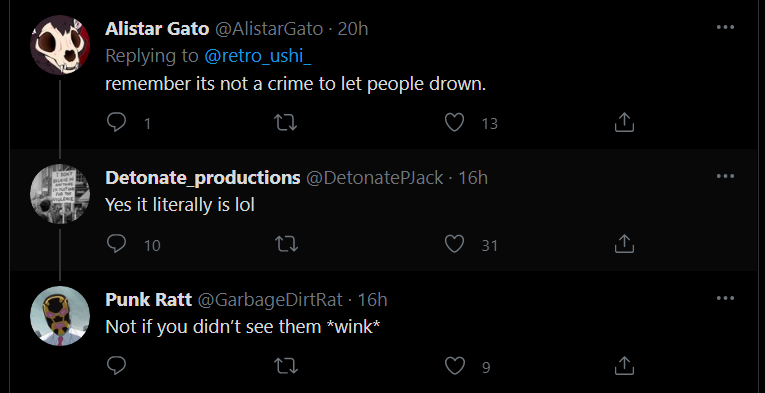Screen dimensions: 765x393
Task: Reply to Detonate_productions' tweet
Action: [116, 244]
